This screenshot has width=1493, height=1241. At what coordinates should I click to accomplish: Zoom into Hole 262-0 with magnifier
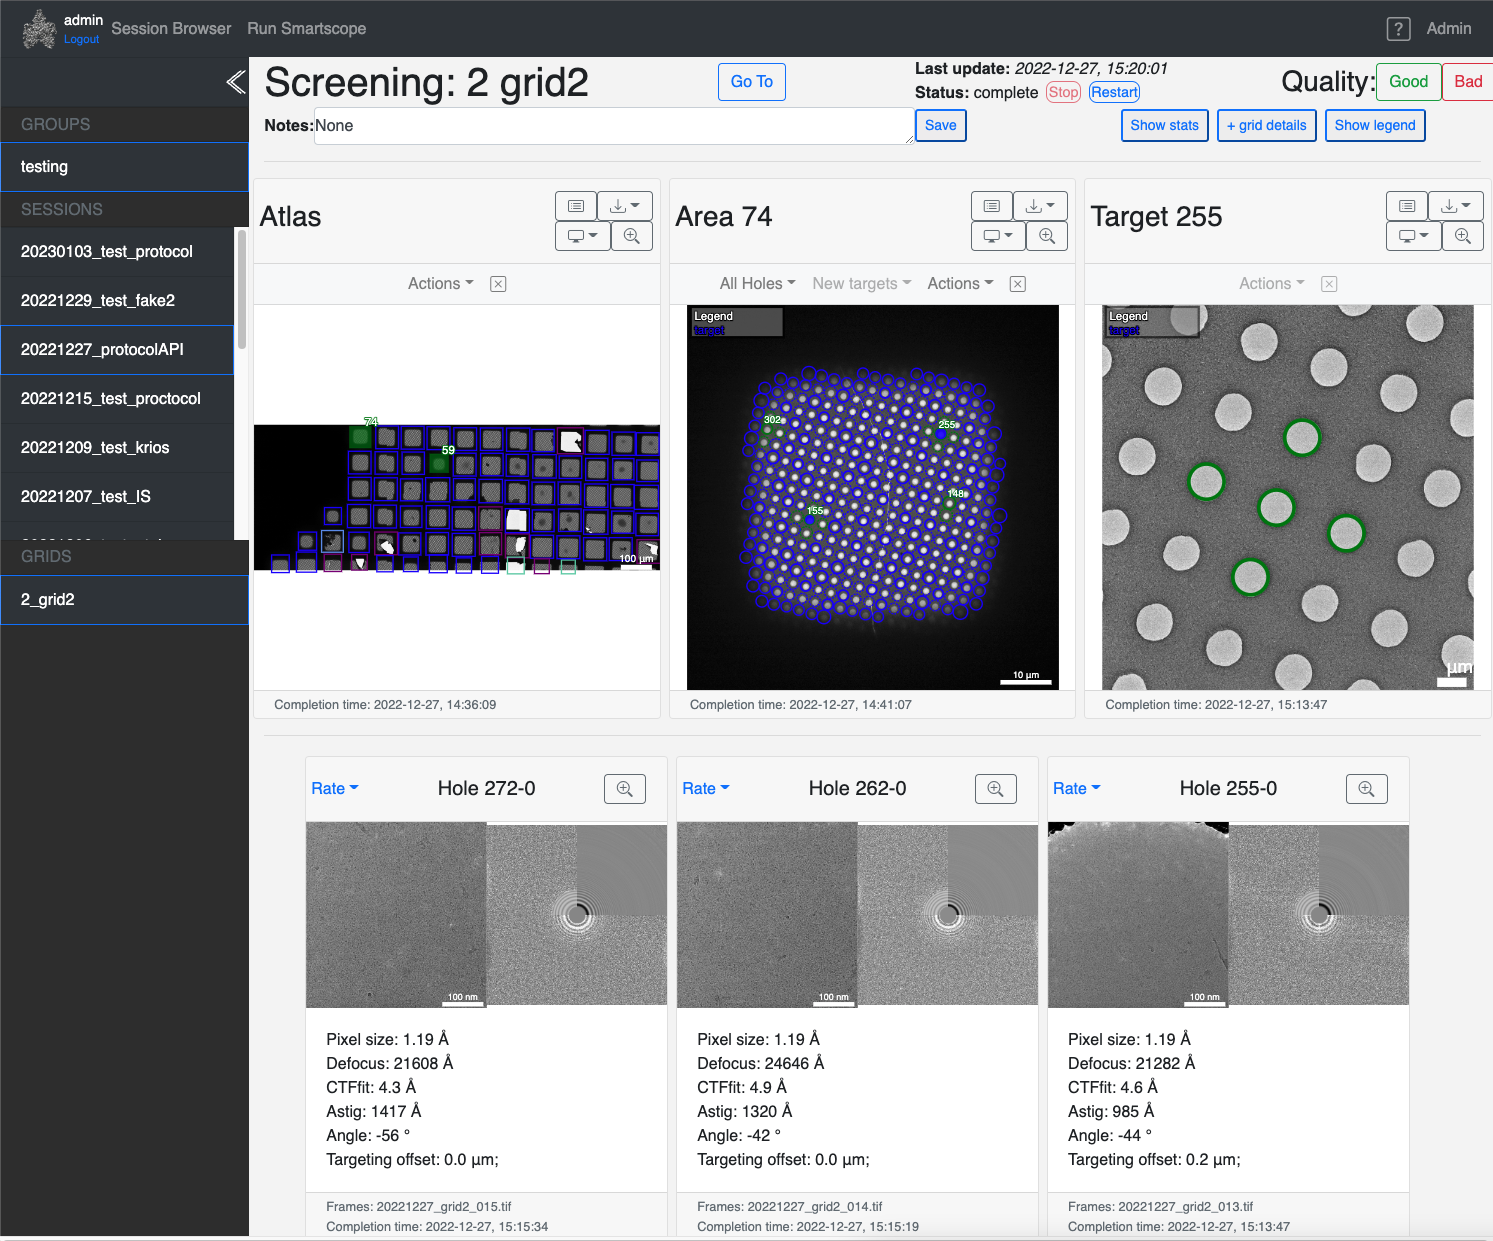pyautogui.click(x=996, y=789)
